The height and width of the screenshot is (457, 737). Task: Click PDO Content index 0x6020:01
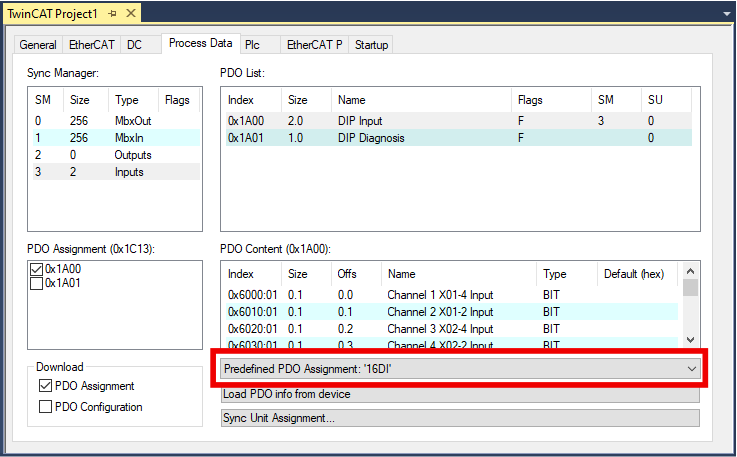[x=253, y=329]
